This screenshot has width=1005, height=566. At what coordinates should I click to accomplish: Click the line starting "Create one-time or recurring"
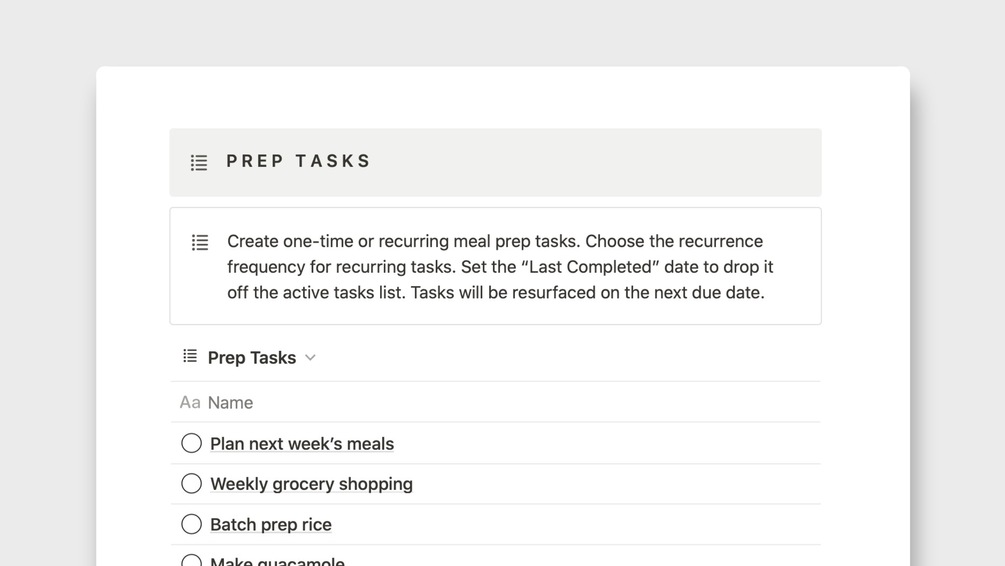point(494,241)
